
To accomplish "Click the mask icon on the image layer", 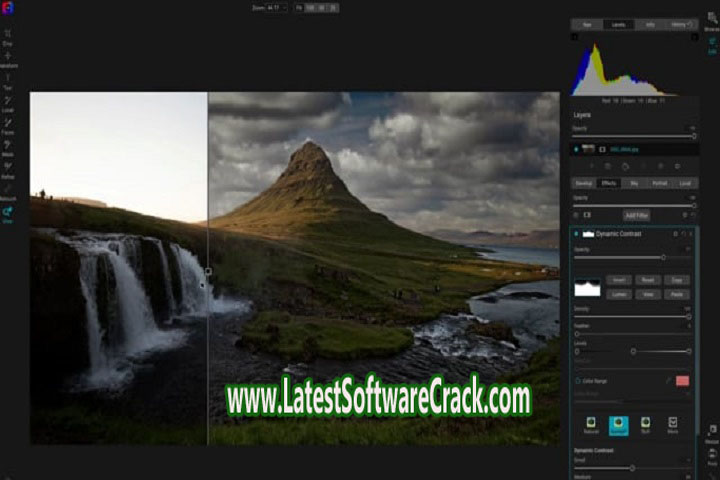I will point(602,149).
